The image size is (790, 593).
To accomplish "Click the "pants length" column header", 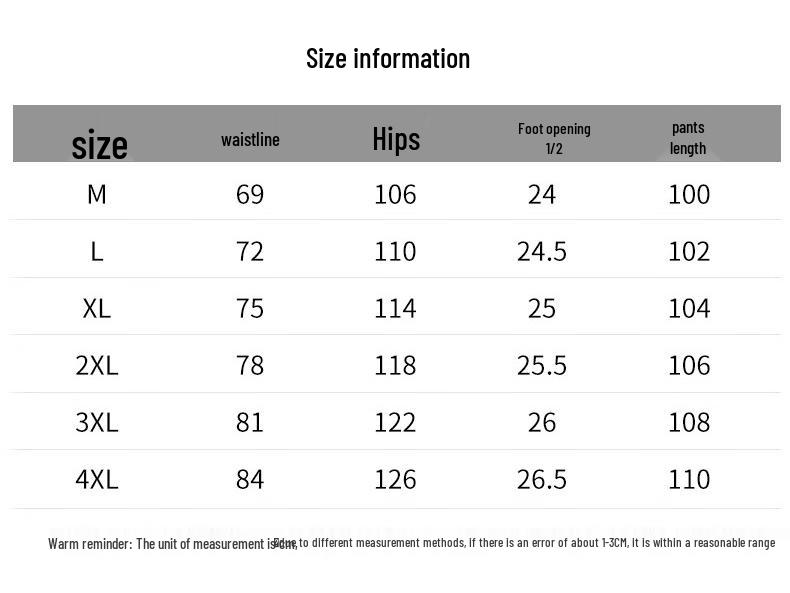I will (x=688, y=138).
